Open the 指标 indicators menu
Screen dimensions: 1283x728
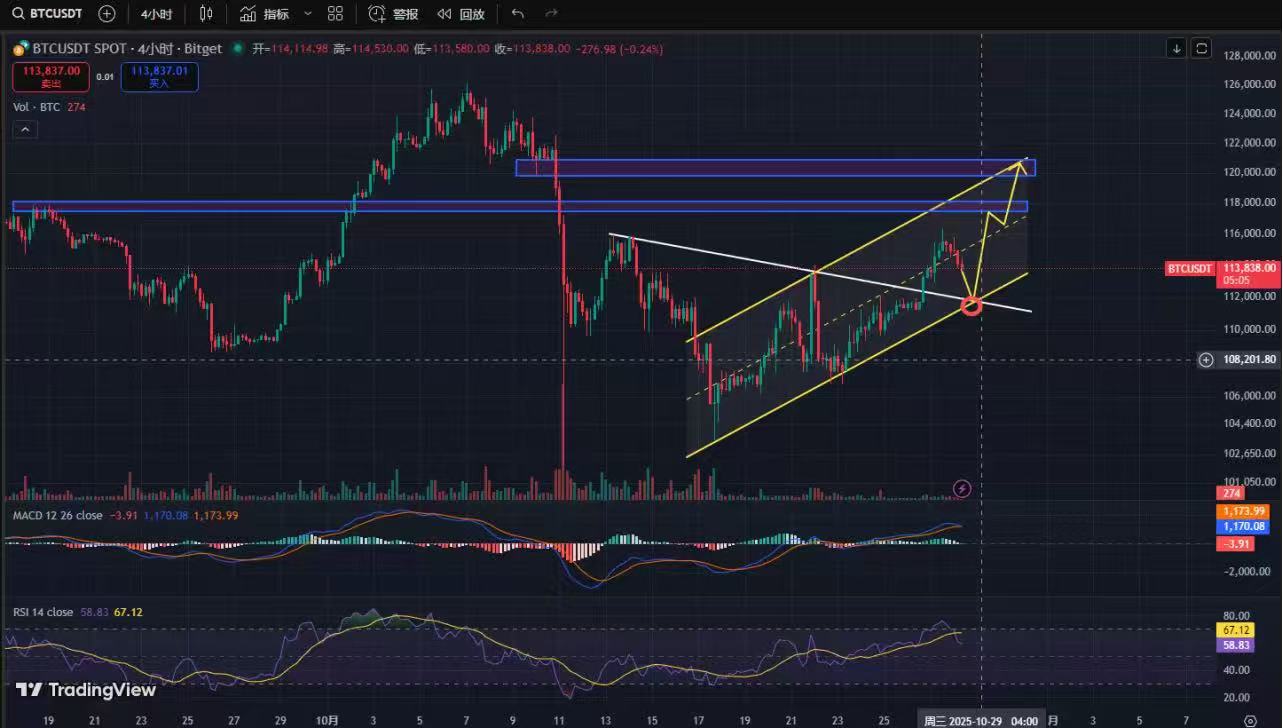[x=265, y=14]
